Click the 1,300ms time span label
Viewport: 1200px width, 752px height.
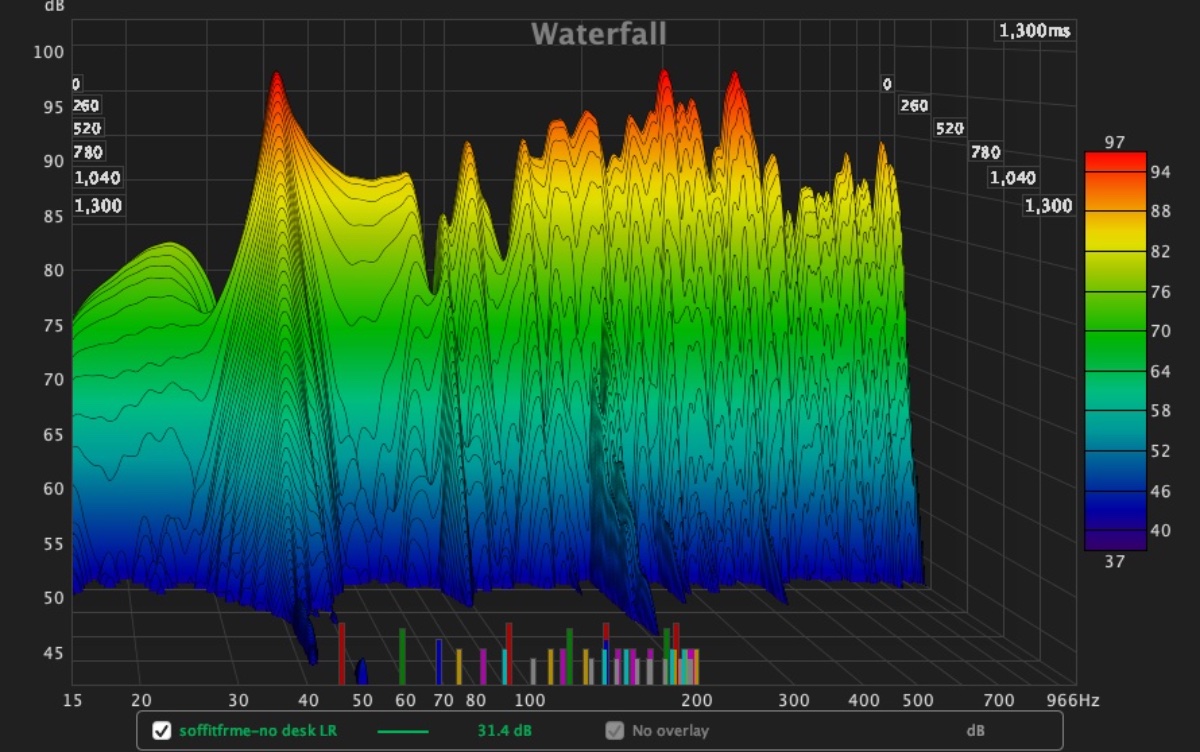[1034, 31]
